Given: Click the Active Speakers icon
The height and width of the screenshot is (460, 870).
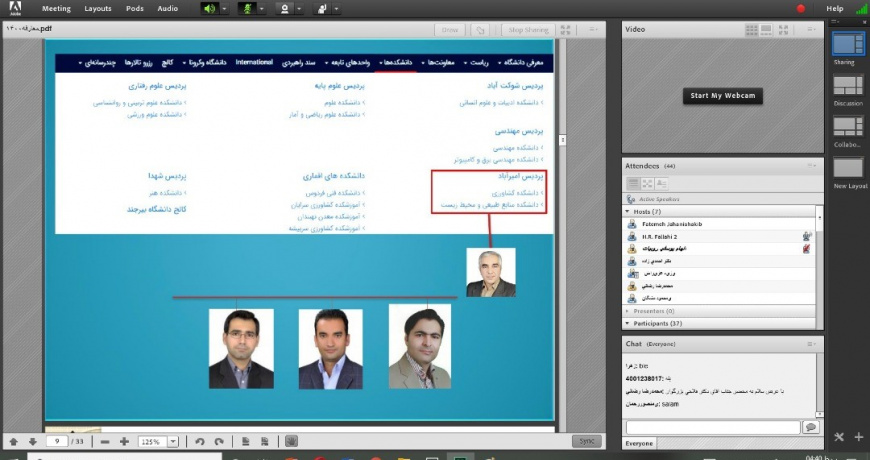Looking at the screenshot, I should click(x=630, y=199).
